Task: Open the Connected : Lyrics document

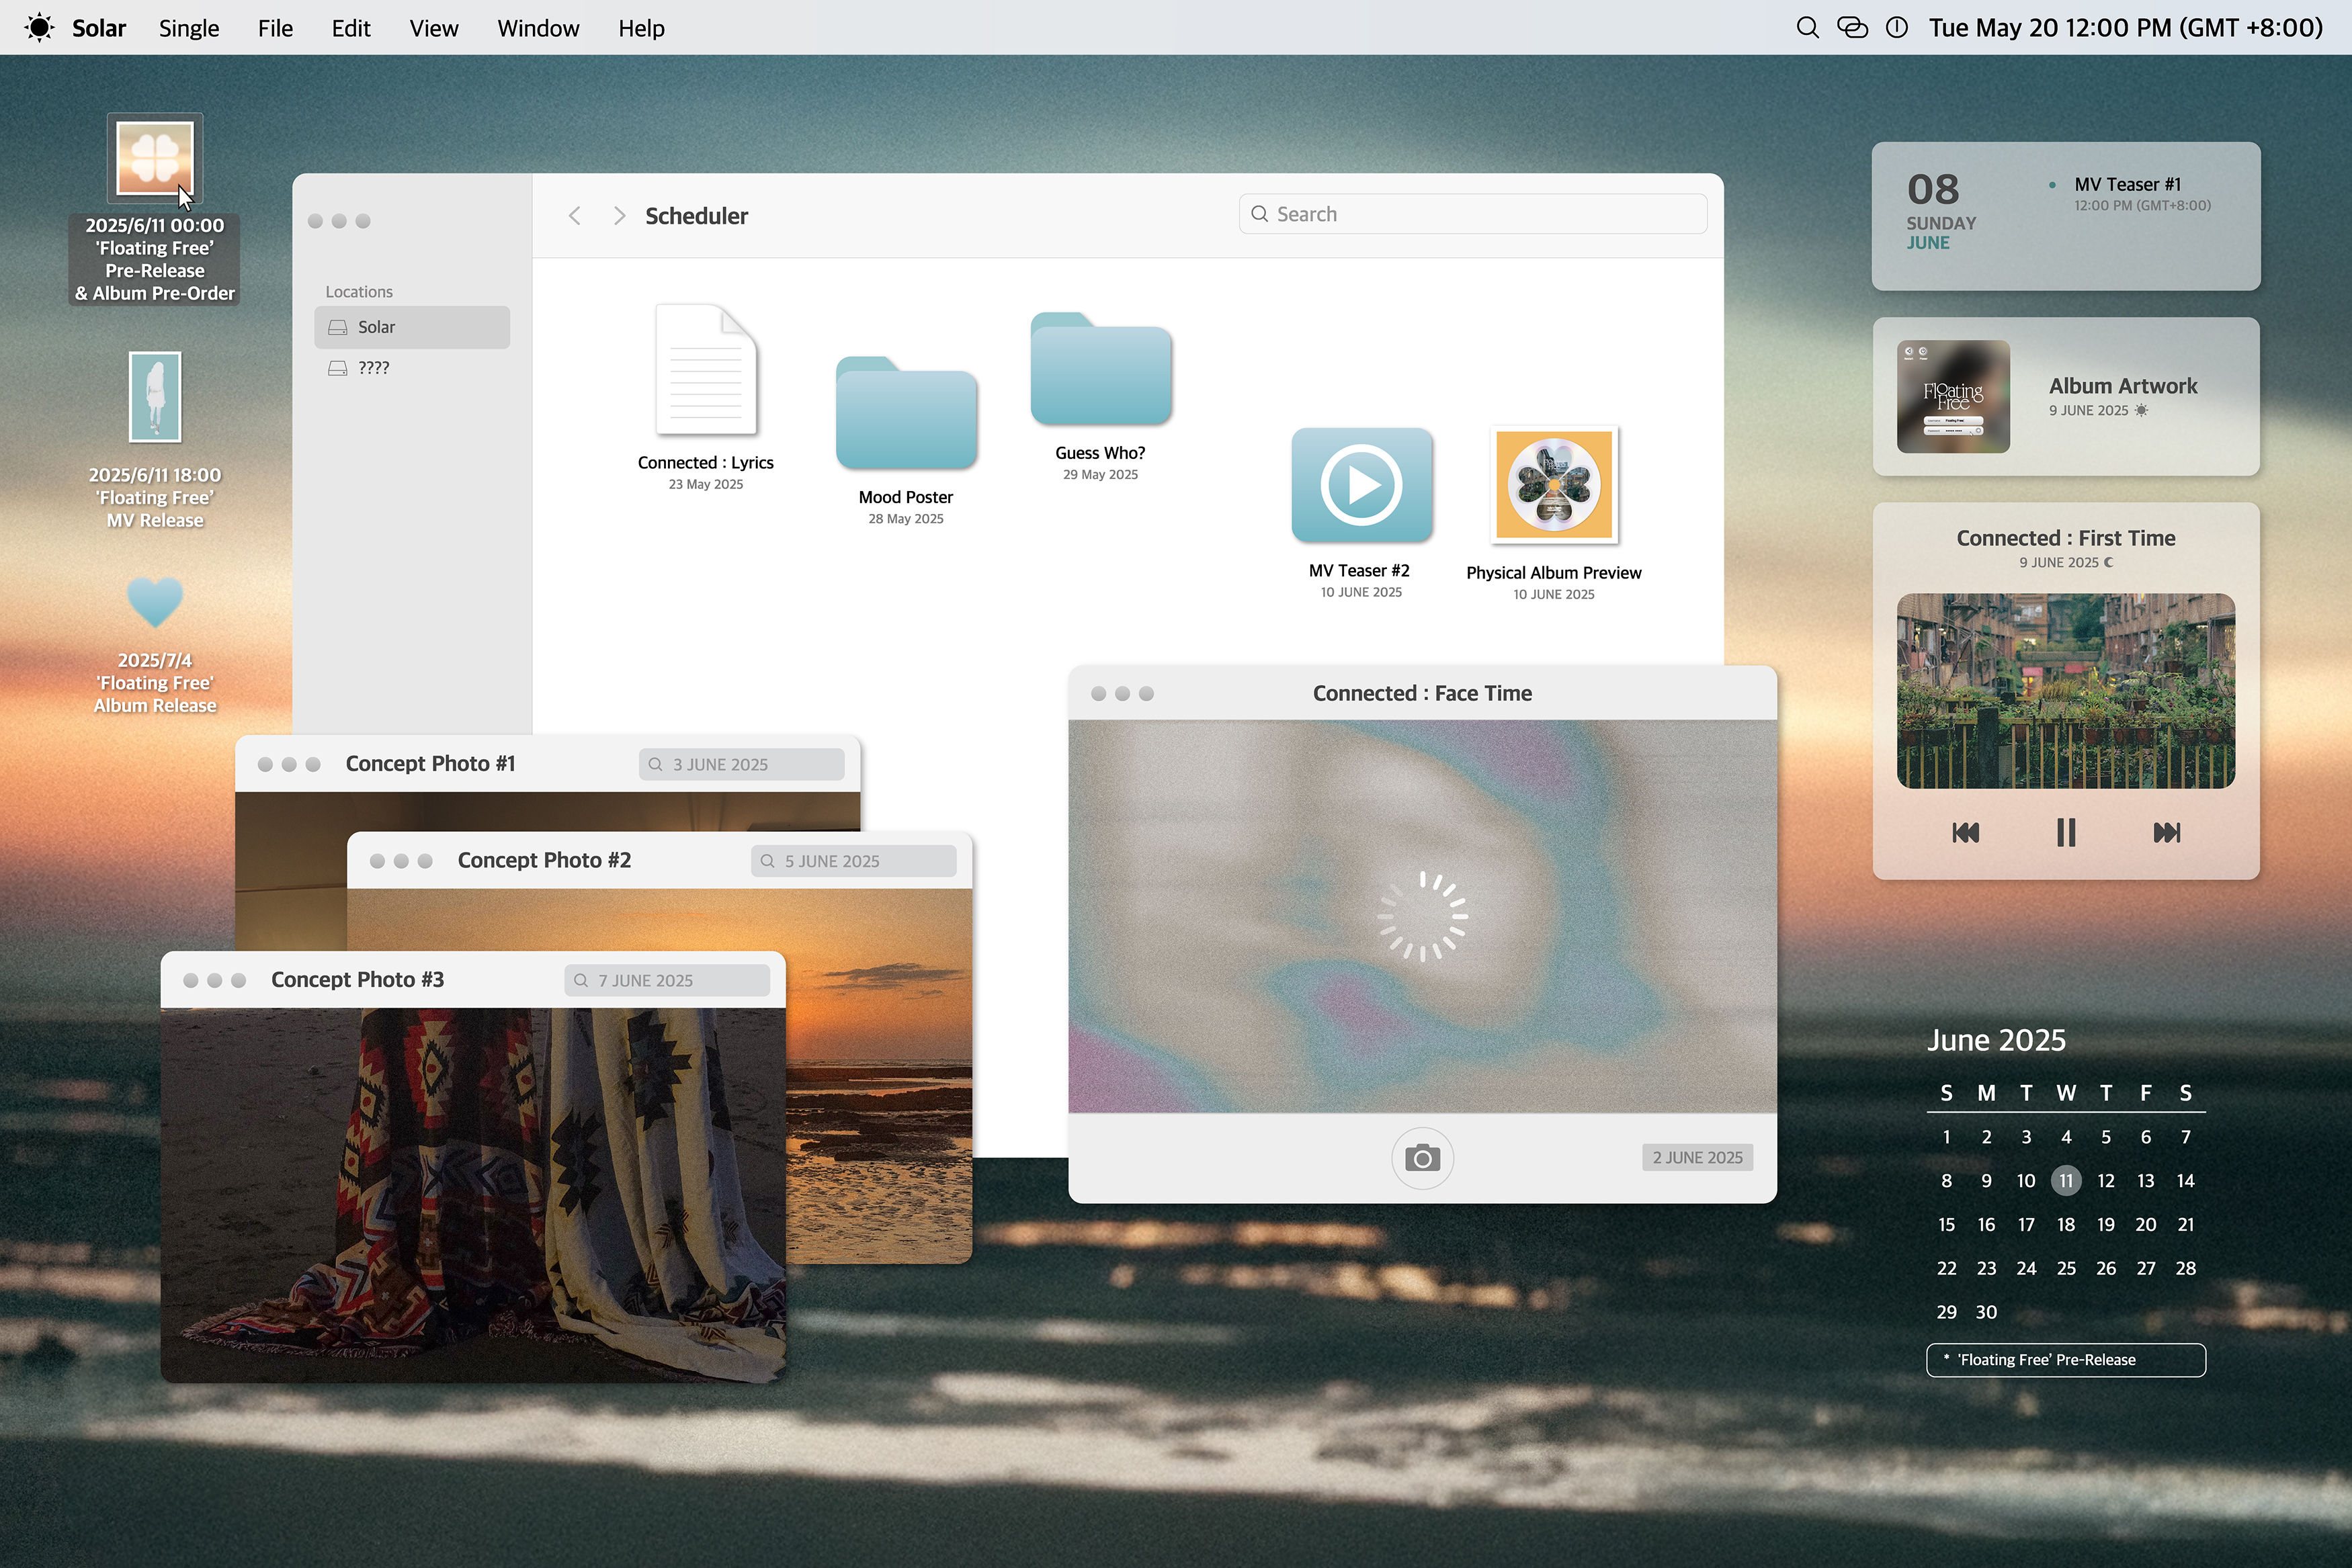Action: coord(706,371)
